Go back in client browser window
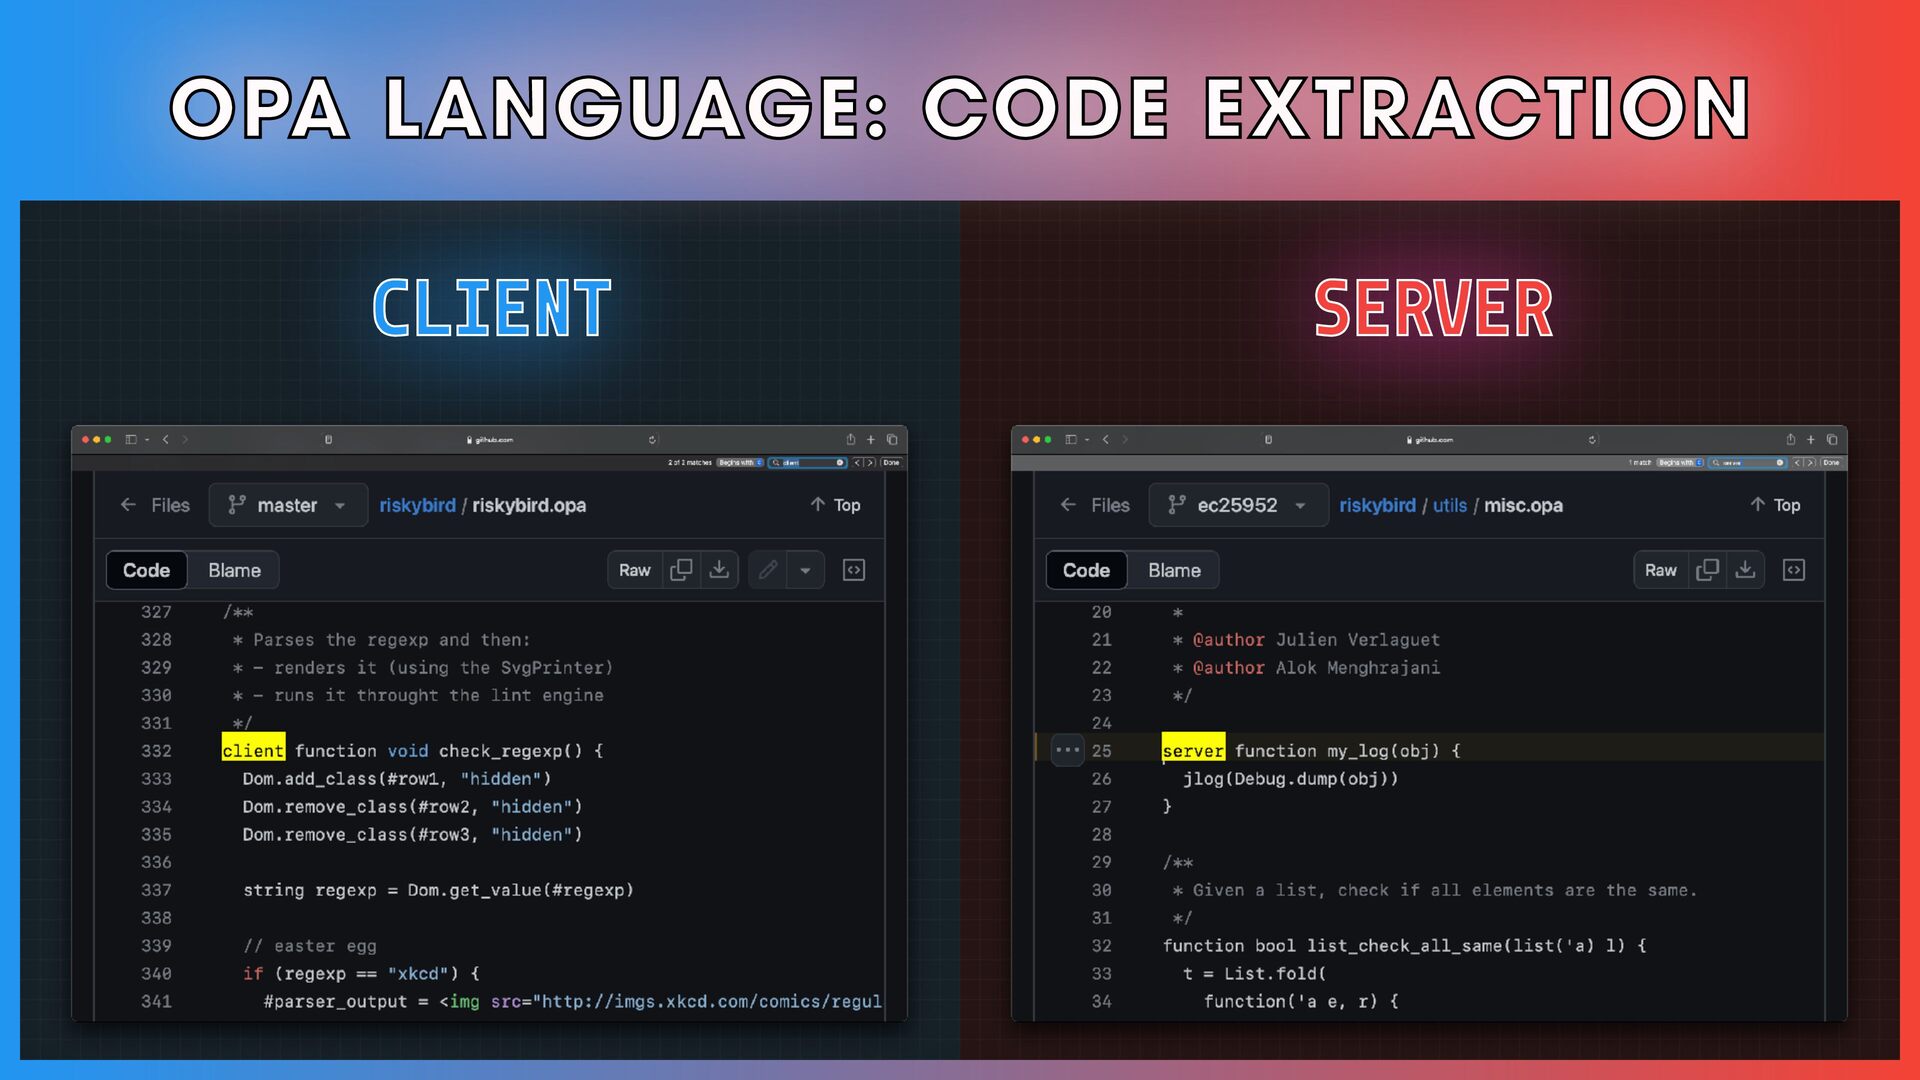The height and width of the screenshot is (1080, 1920). click(166, 439)
